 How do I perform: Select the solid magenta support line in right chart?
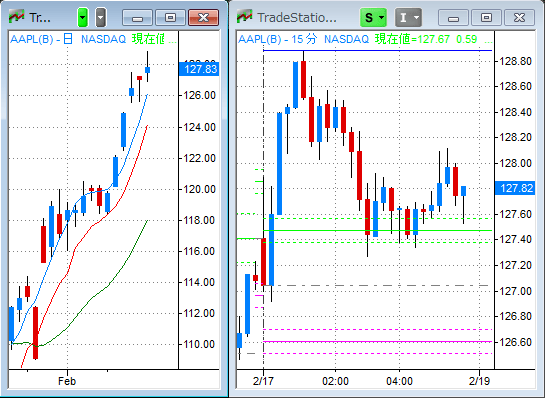tap(377, 342)
